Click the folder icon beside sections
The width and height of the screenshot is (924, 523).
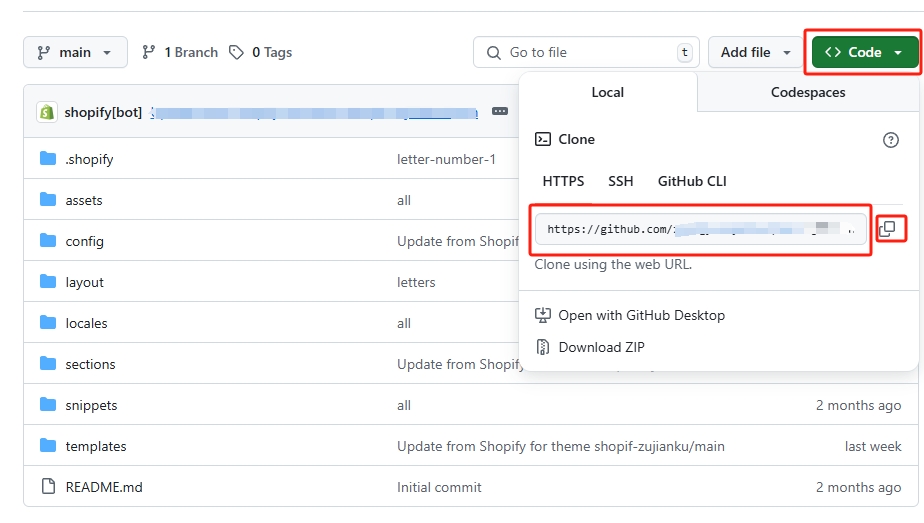click(x=48, y=363)
